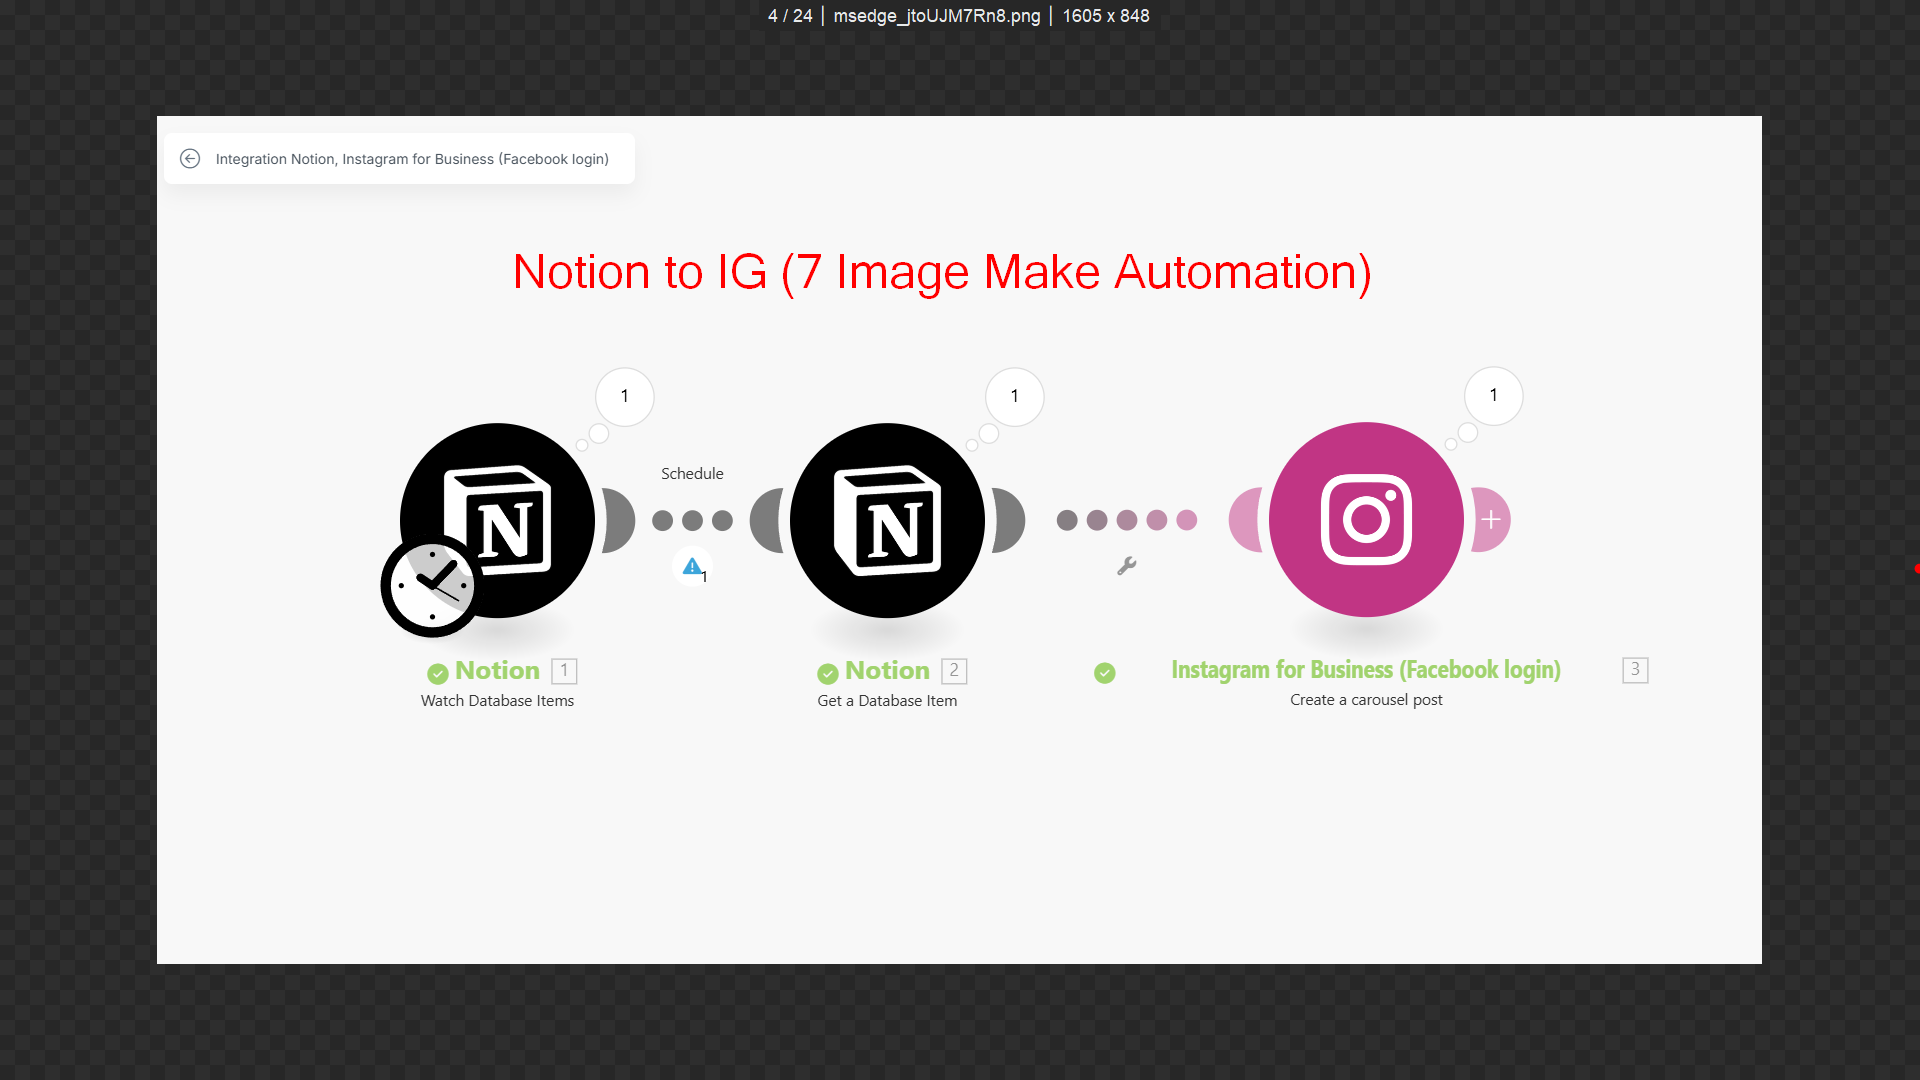The width and height of the screenshot is (1920, 1080).
Task: Click the Schedule label between Notion modules
Action: [692, 474]
